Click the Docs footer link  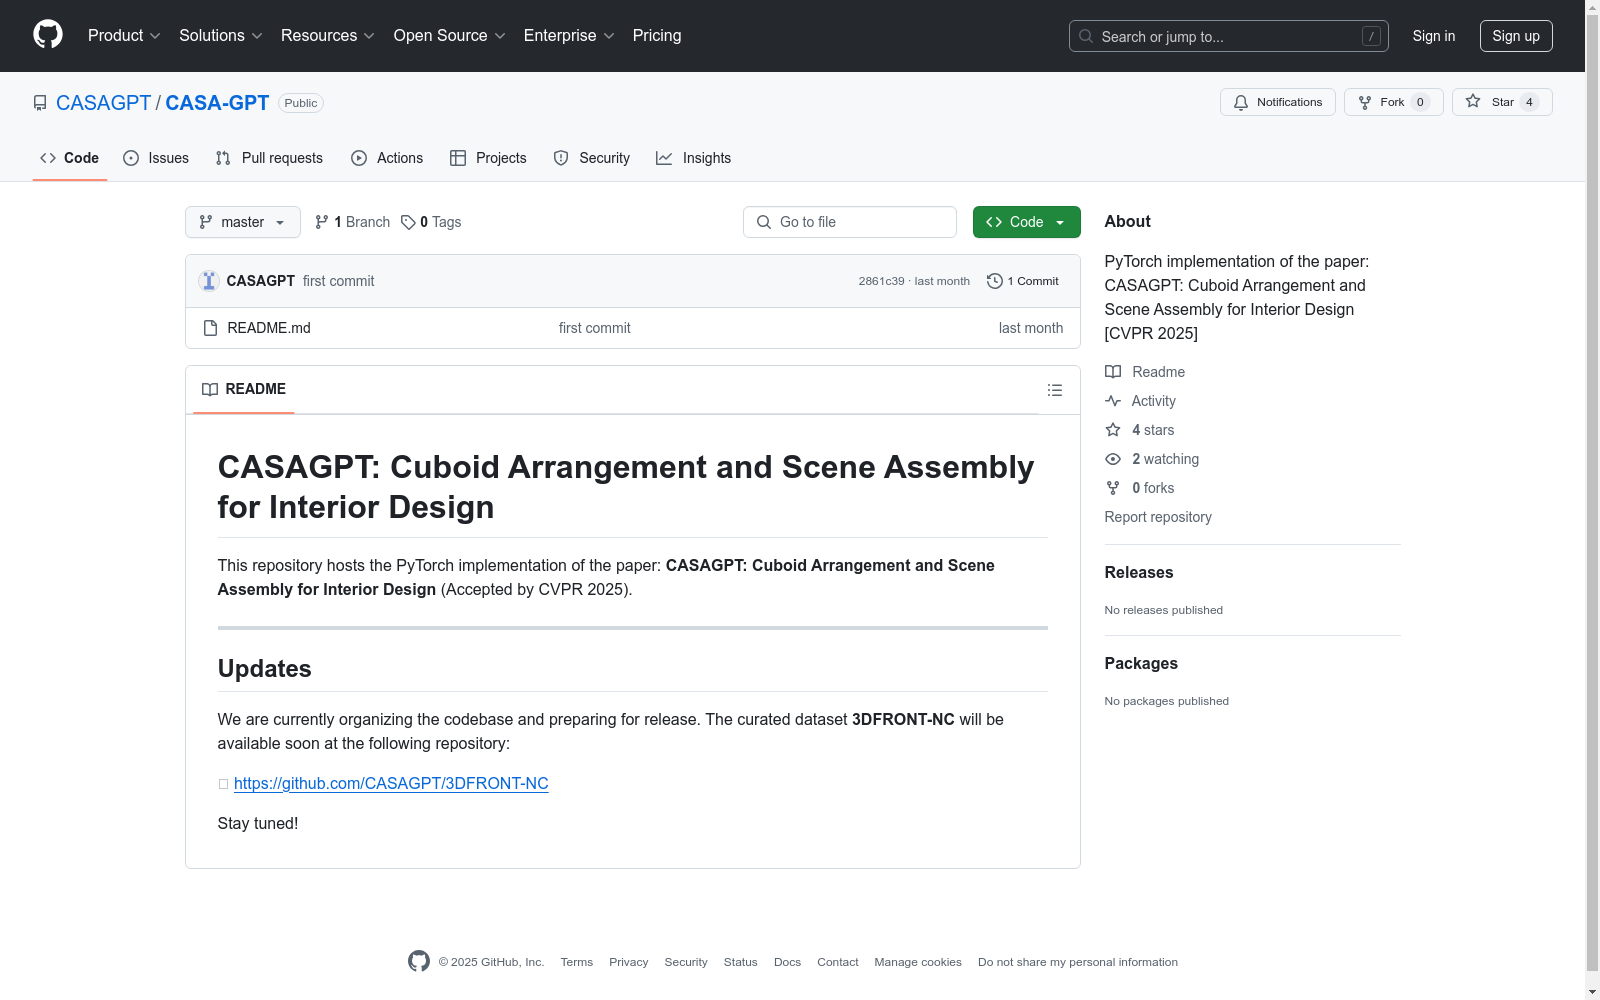[x=787, y=962]
